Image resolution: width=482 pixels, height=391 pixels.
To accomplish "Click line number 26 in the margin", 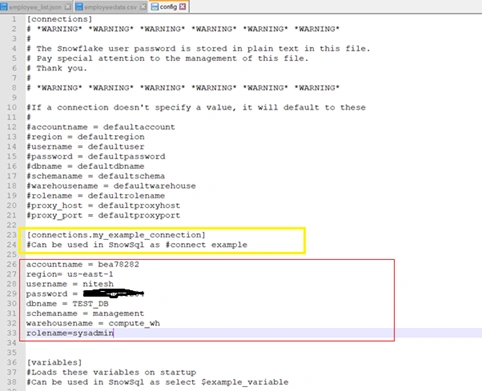I will coord(12,264).
